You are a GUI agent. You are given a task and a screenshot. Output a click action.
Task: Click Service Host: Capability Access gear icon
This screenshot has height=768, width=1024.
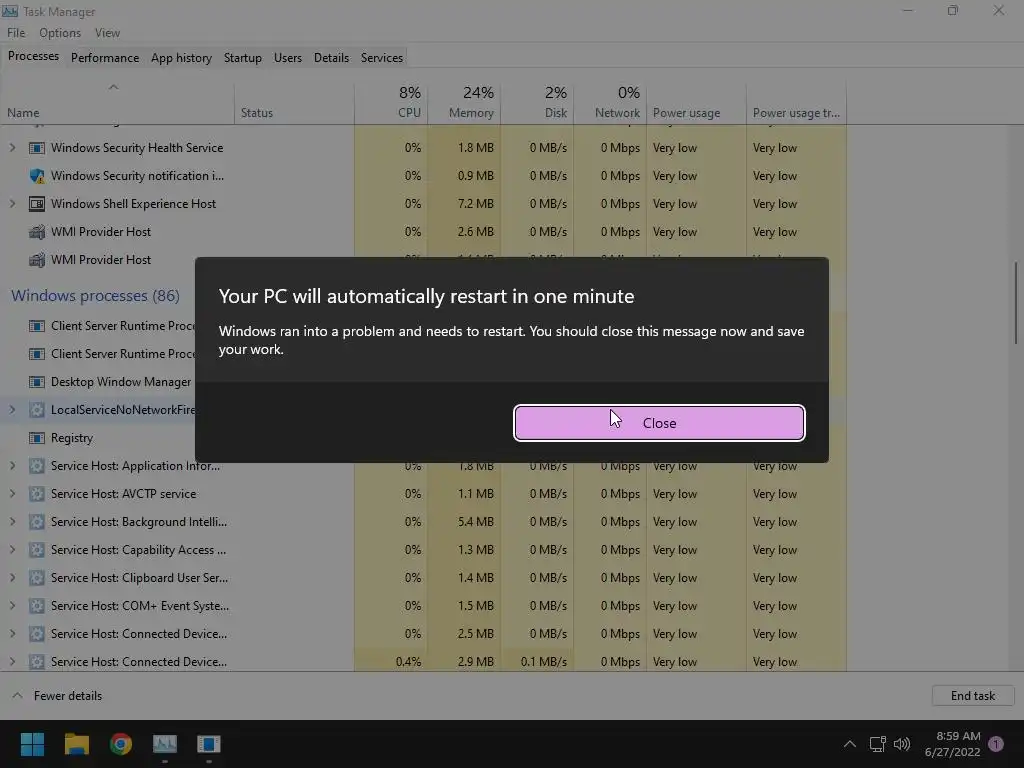[x=37, y=550]
